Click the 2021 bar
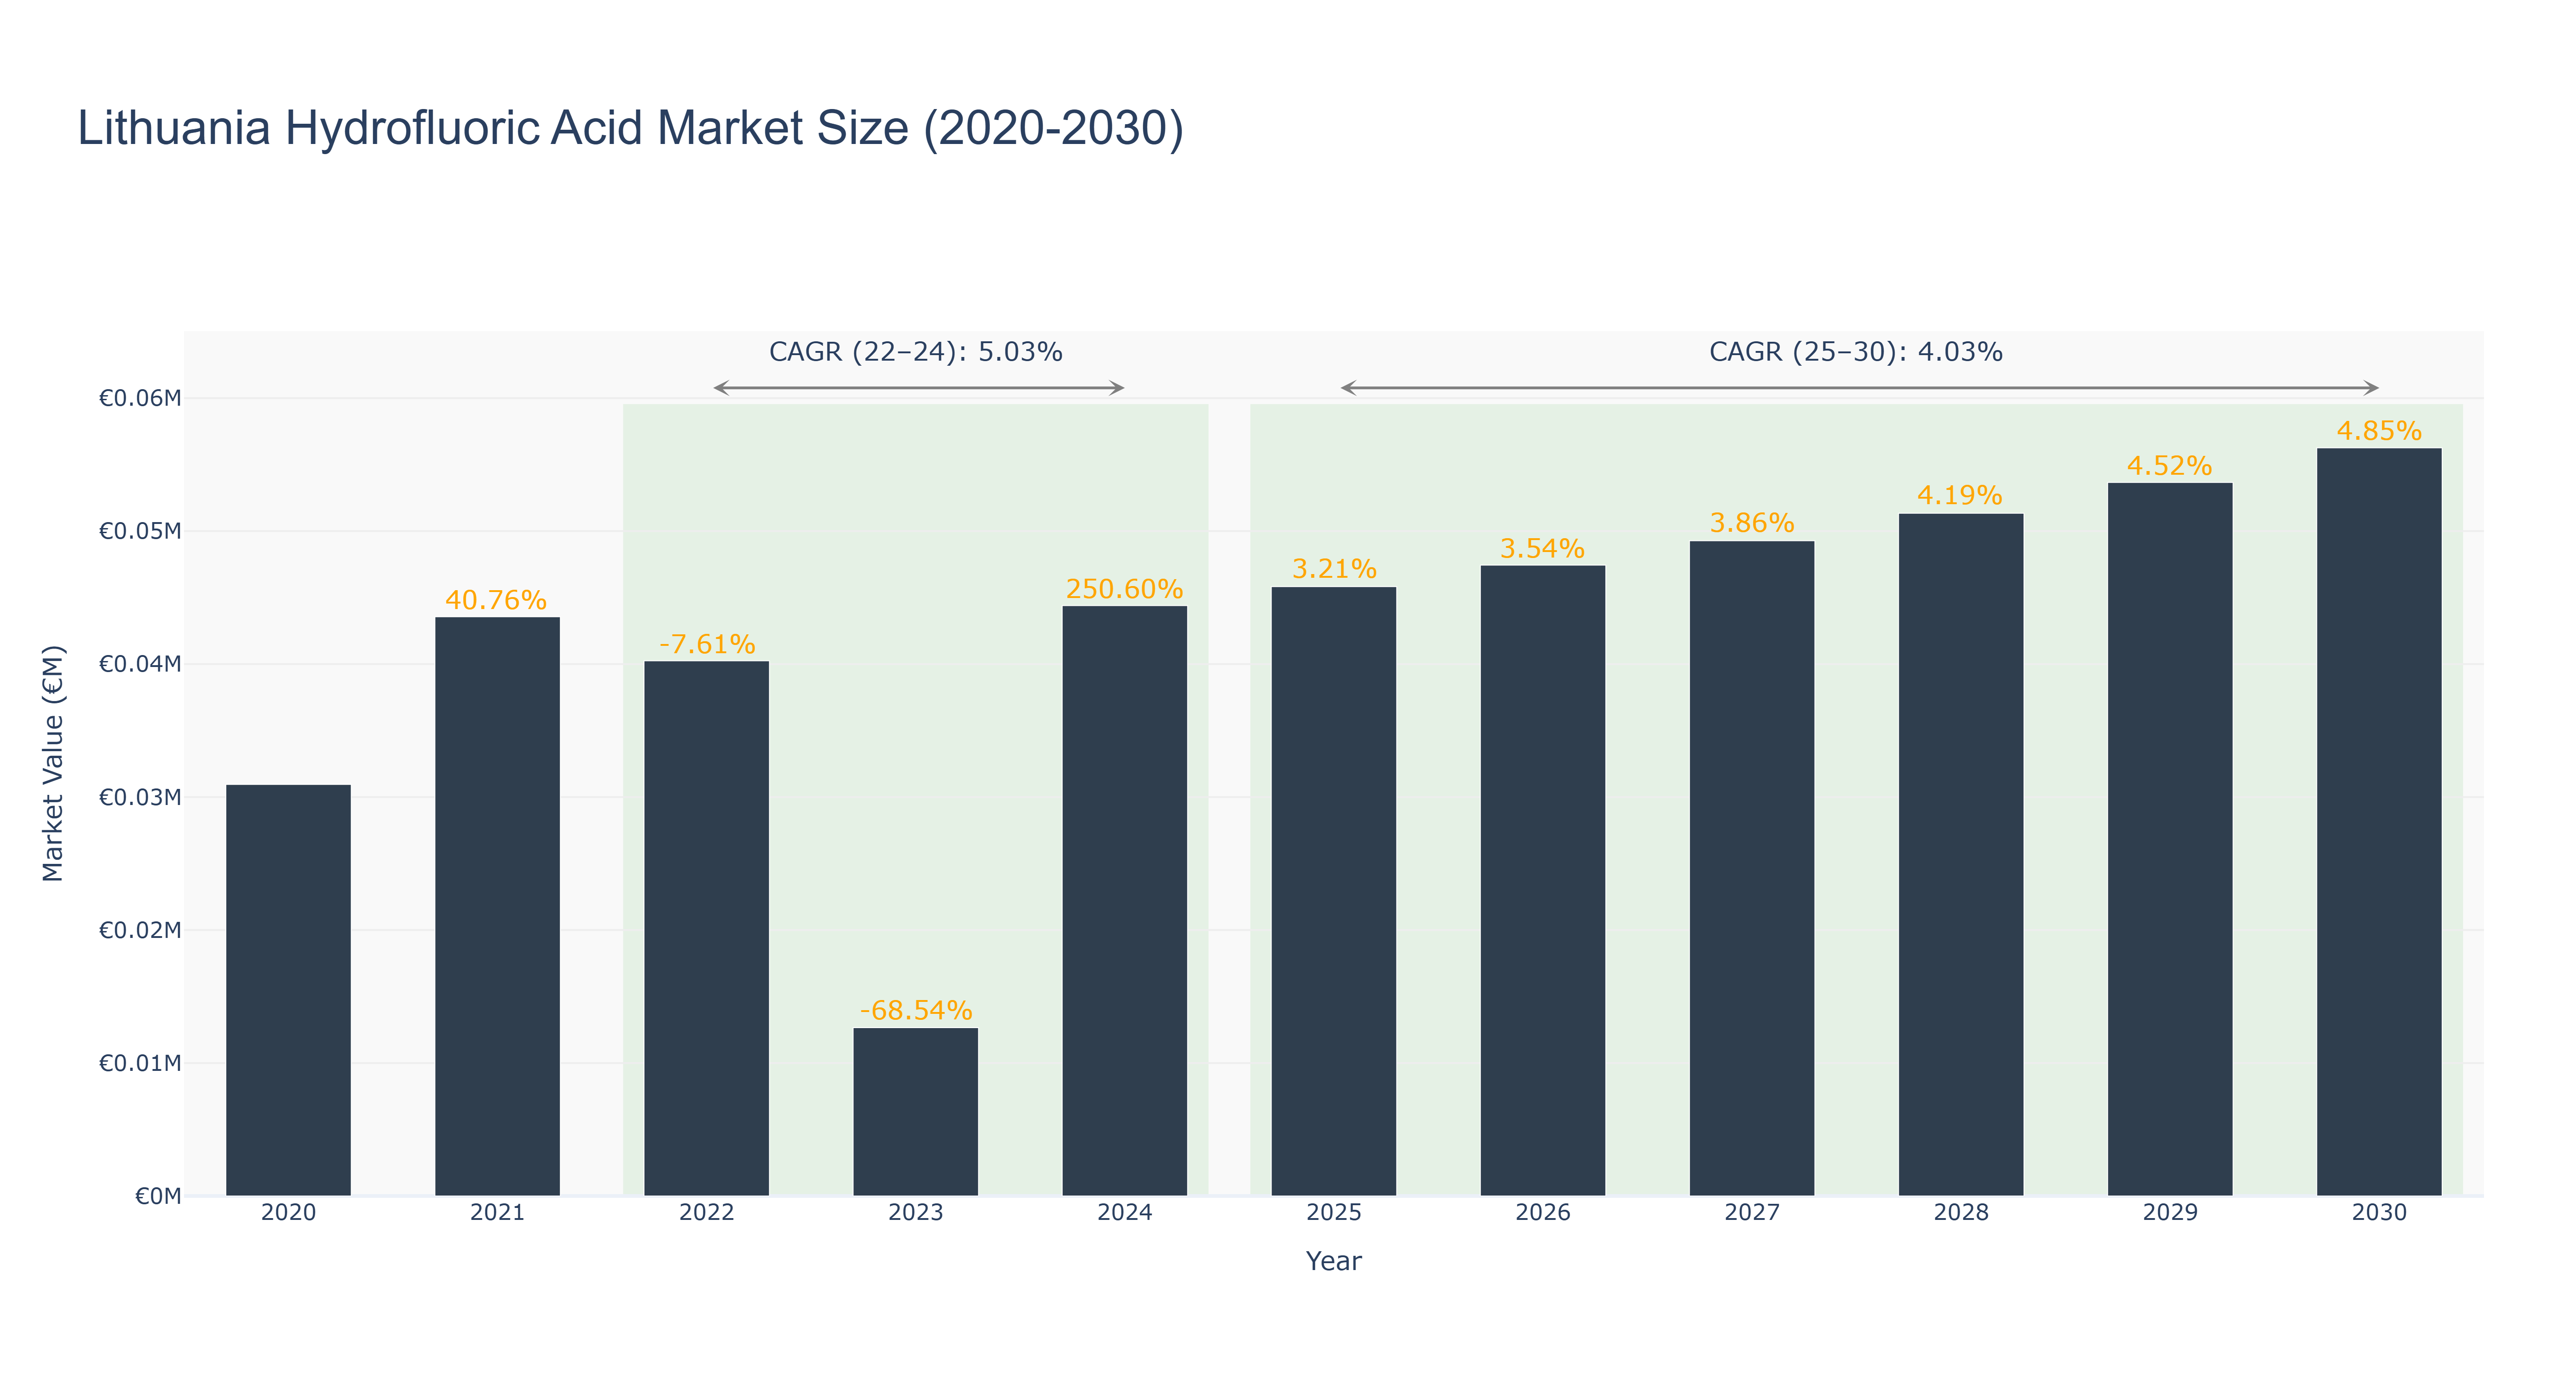 click(497, 906)
